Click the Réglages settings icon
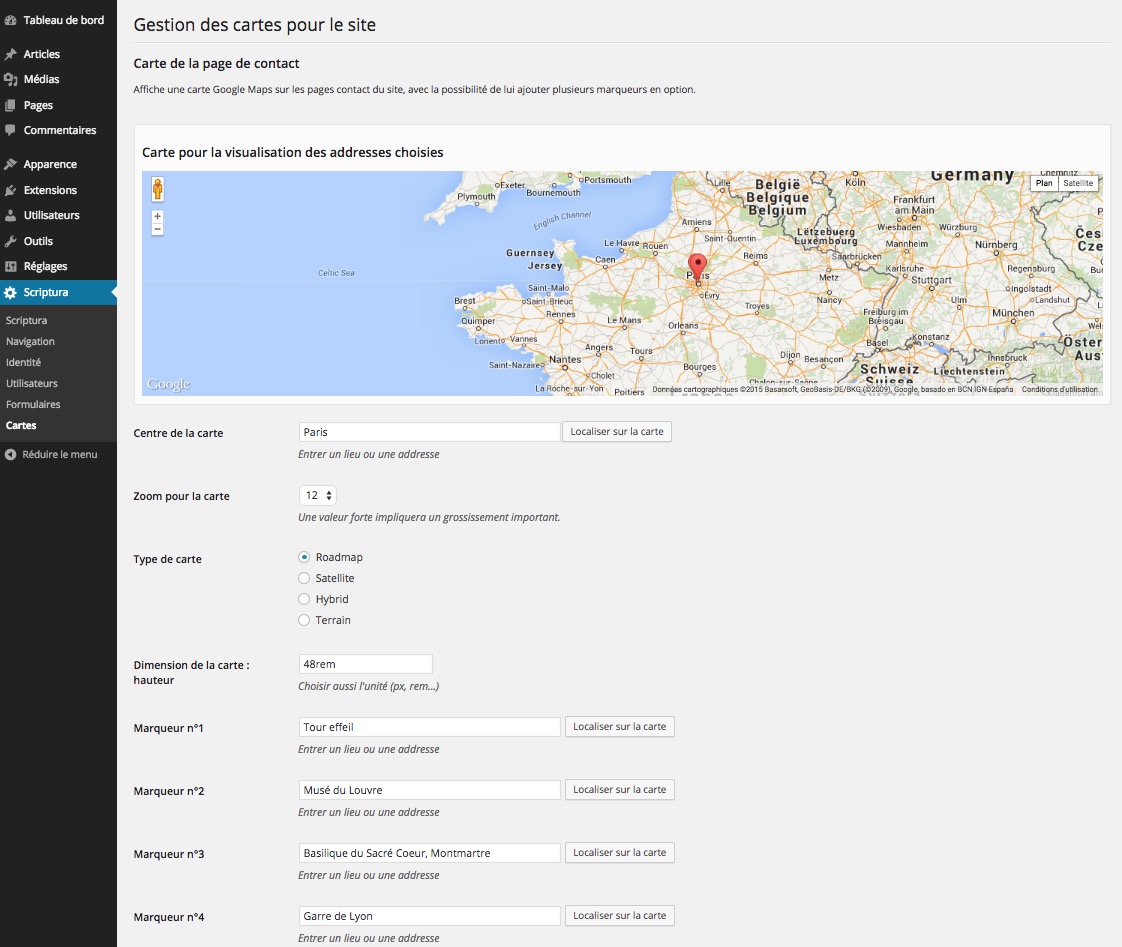The image size is (1122, 947). 10,266
